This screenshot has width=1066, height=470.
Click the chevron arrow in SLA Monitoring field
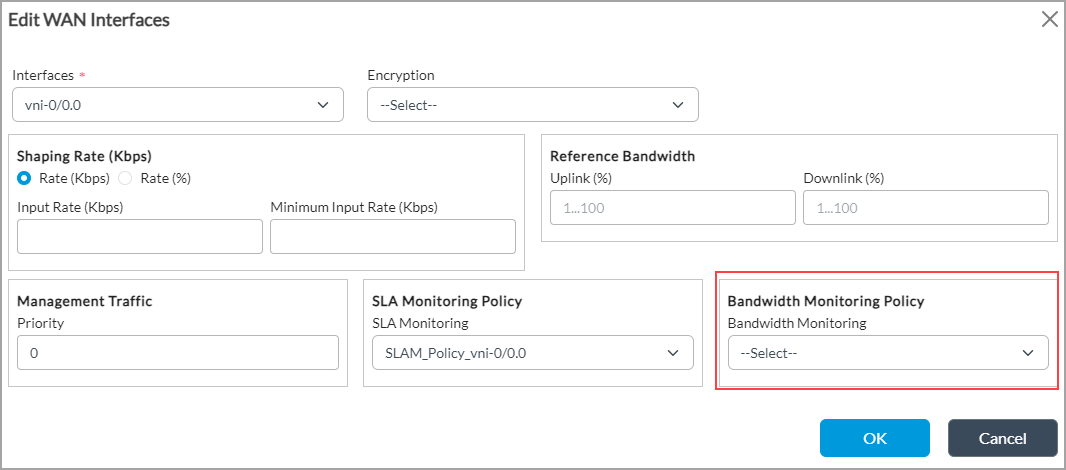click(x=672, y=353)
